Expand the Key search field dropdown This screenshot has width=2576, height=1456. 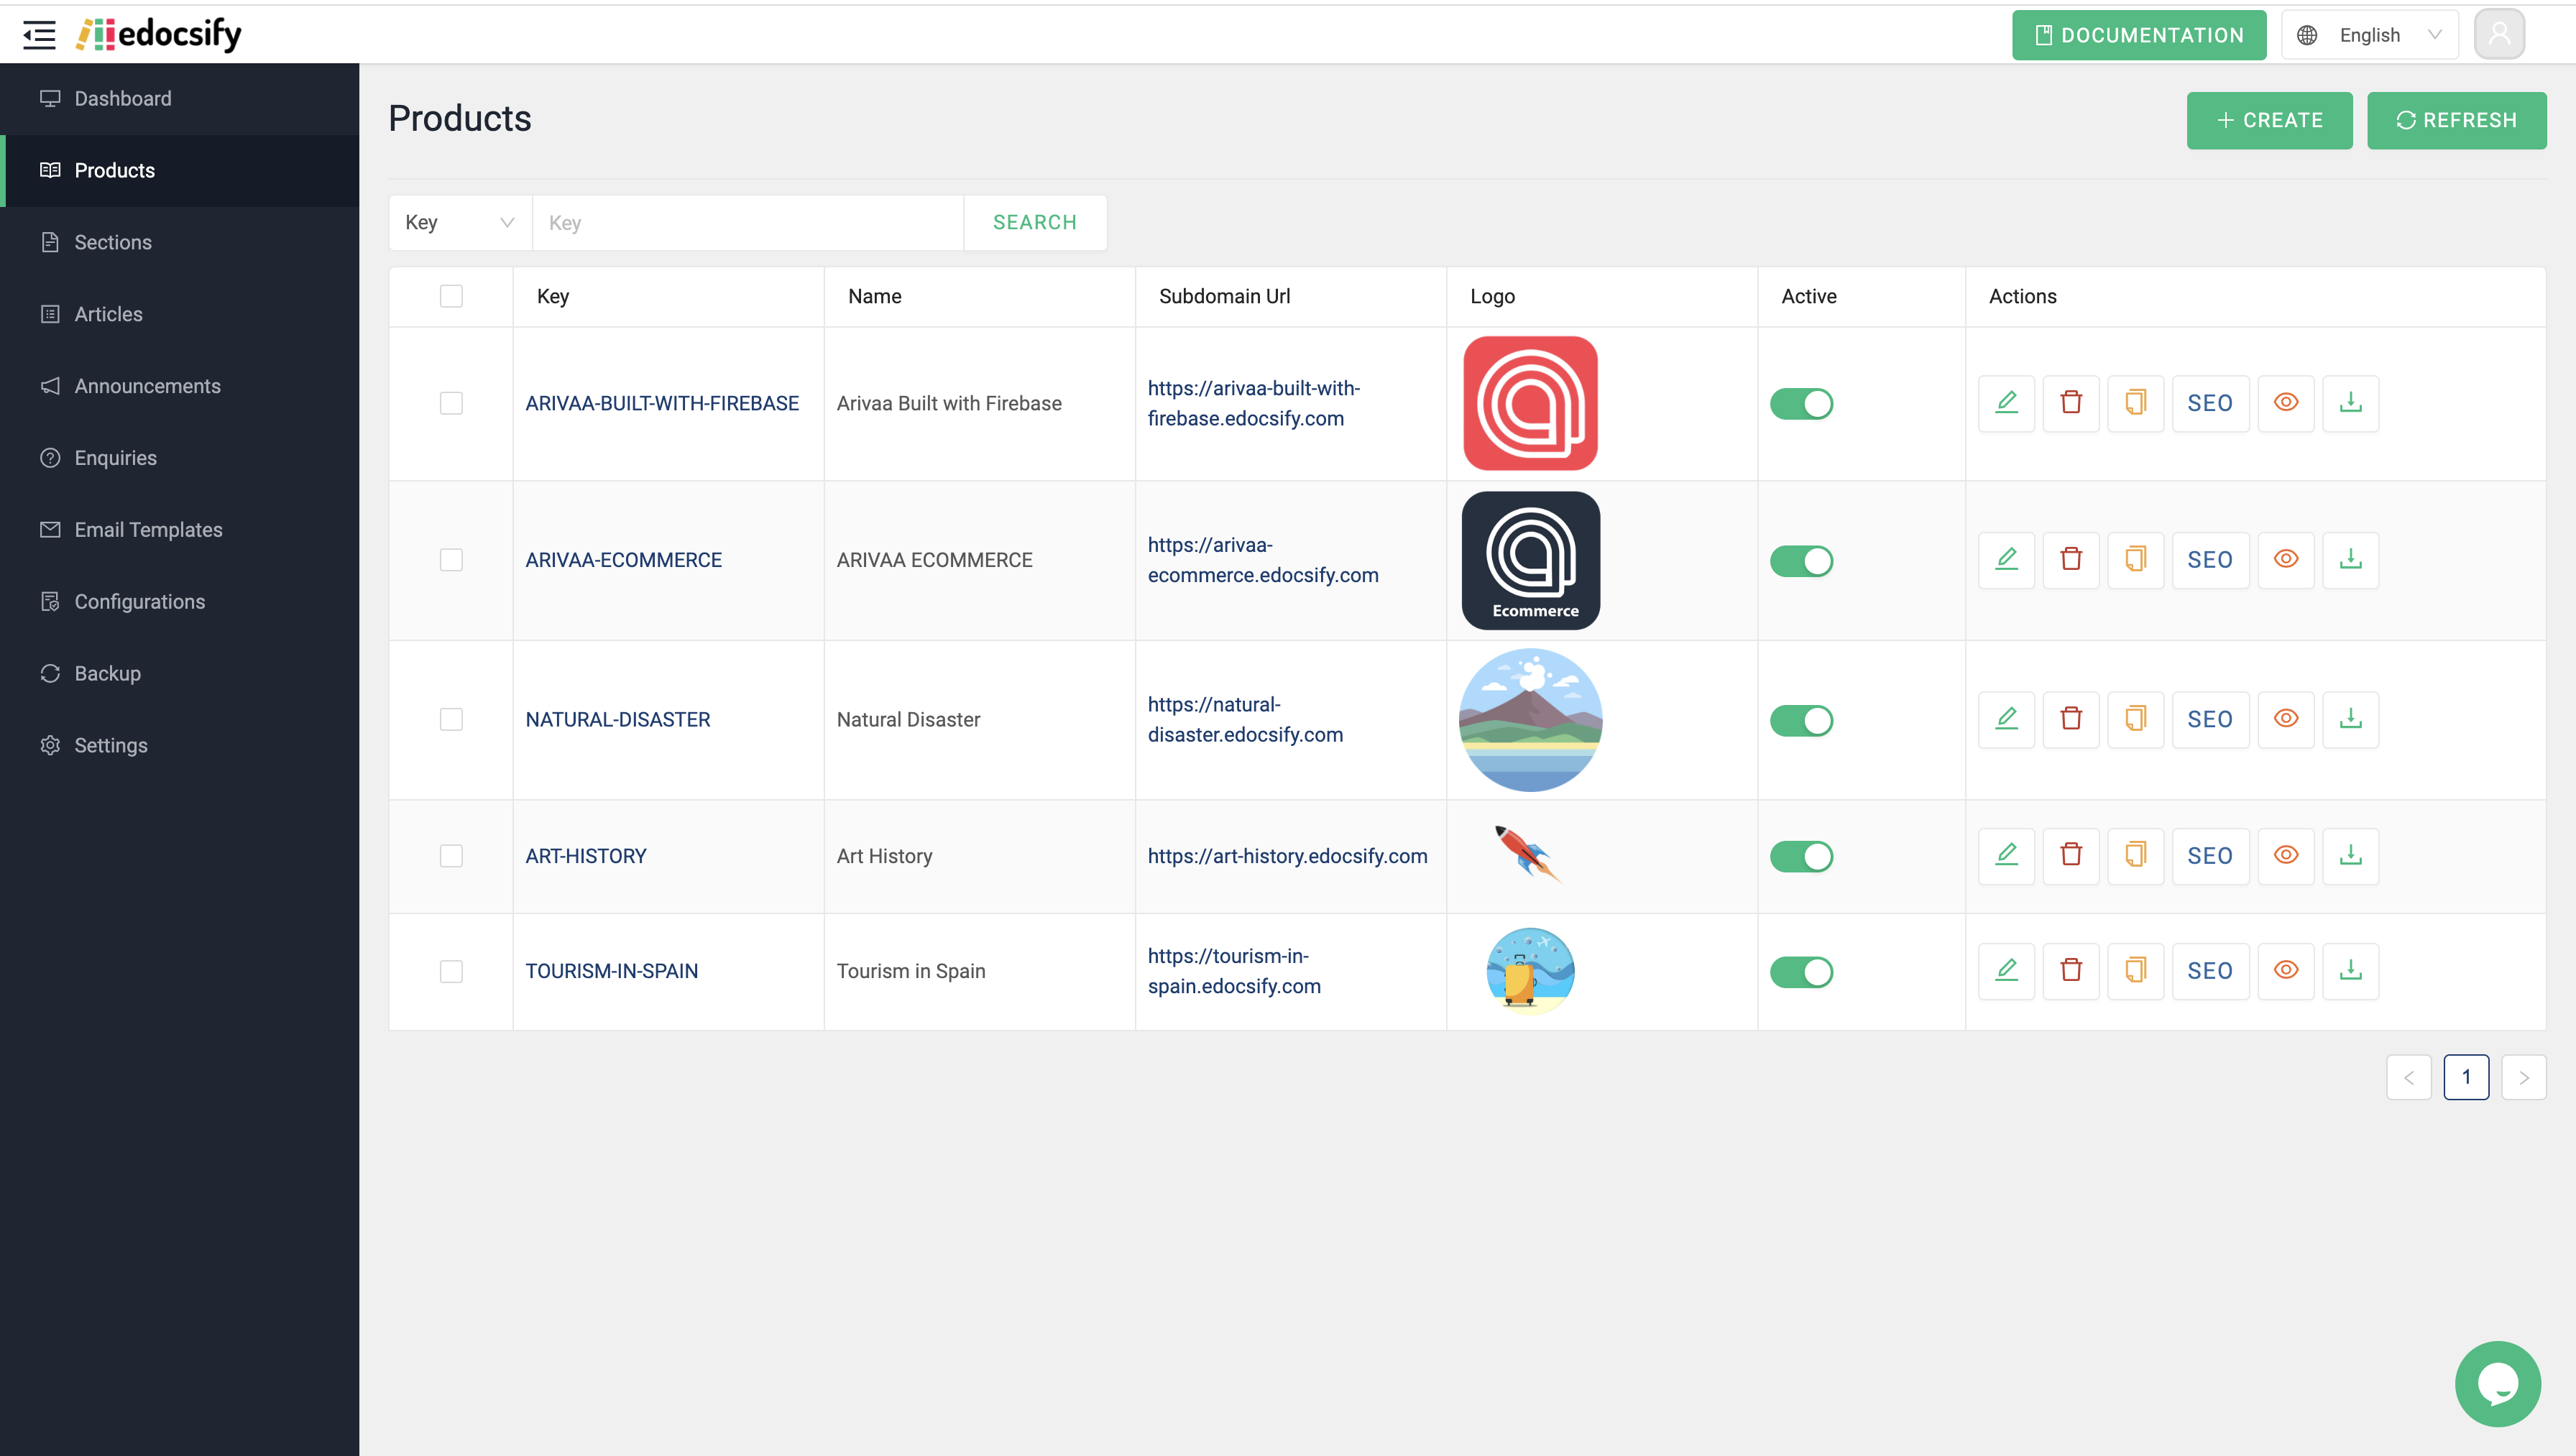coord(460,223)
